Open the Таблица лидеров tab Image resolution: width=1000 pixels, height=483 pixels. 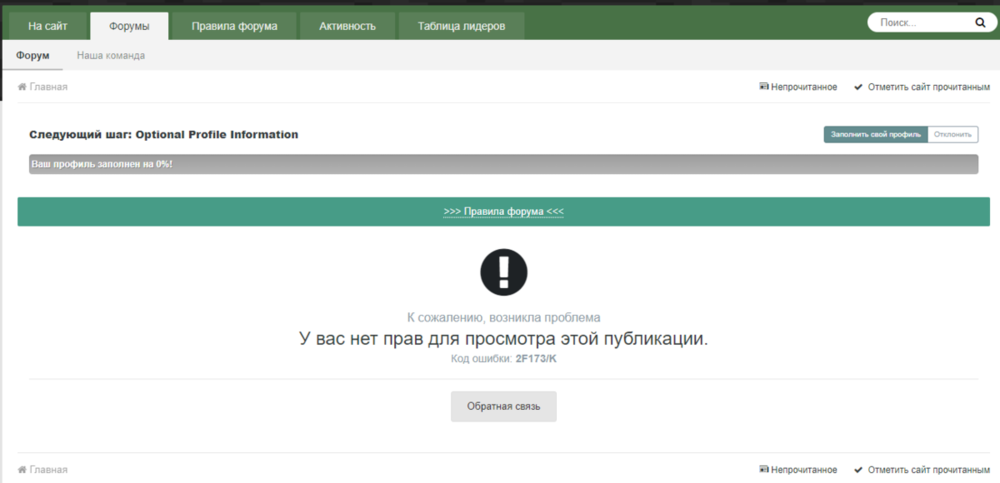[462, 26]
